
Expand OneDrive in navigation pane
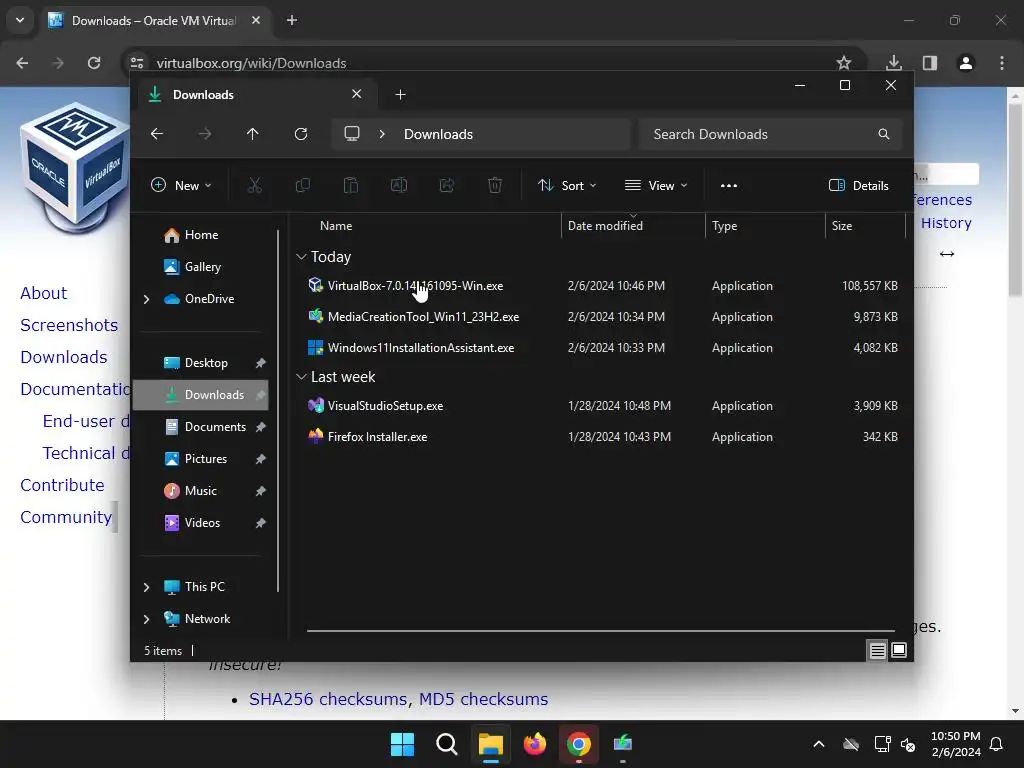click(x=146, y=299)
